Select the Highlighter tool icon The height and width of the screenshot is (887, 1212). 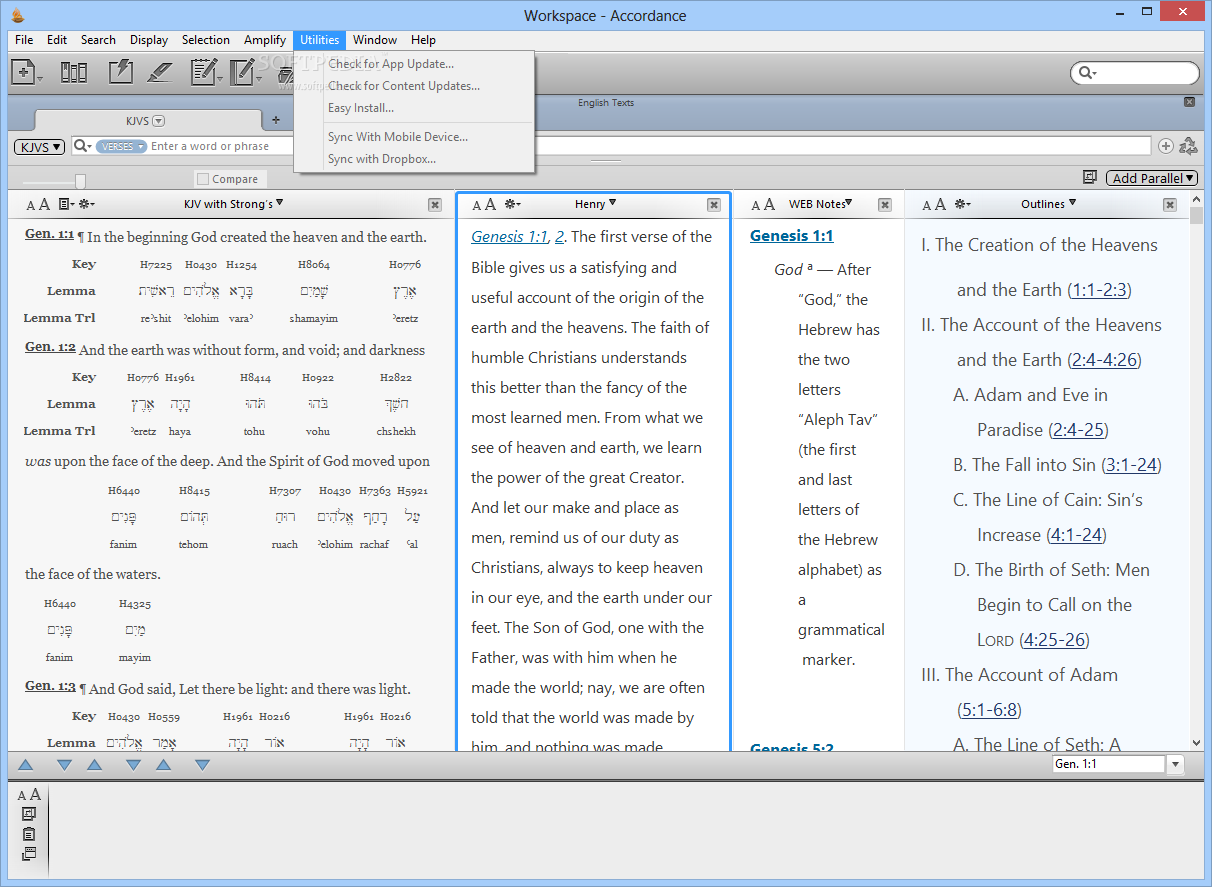pos(160,72)
